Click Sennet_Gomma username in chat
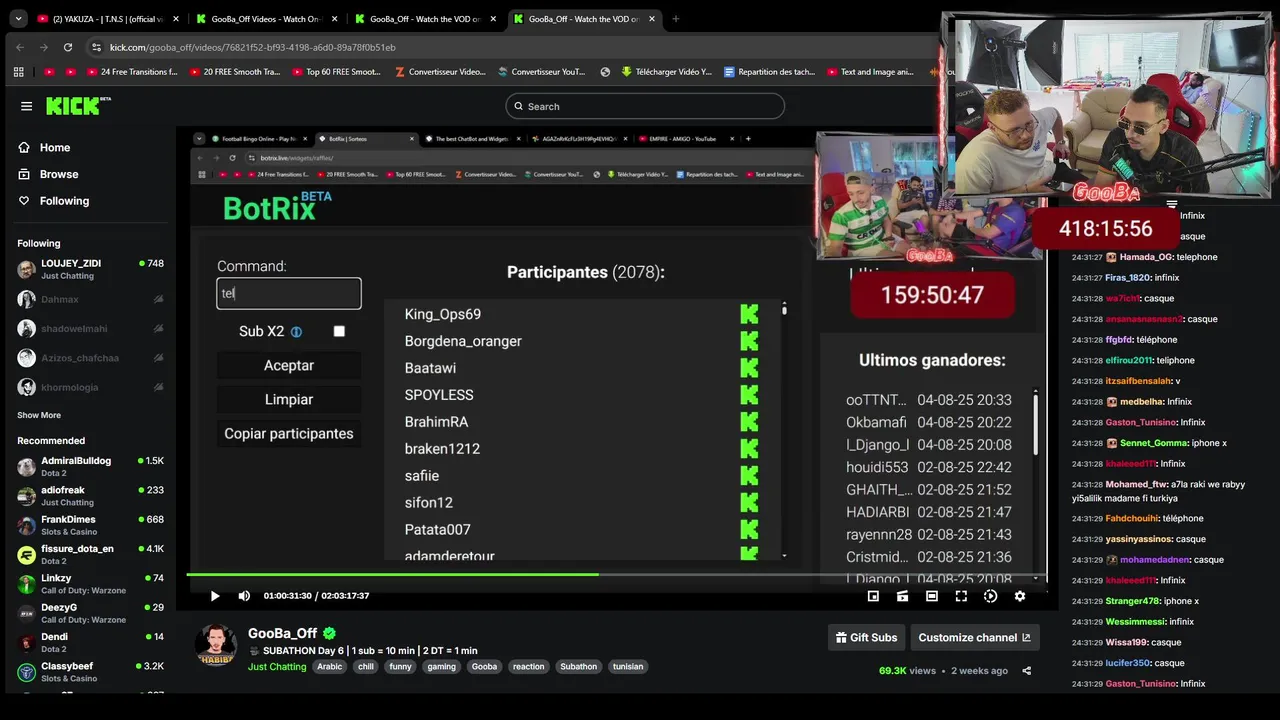The height and width of the screenshot is (720, 1280). pos(1152,443)
